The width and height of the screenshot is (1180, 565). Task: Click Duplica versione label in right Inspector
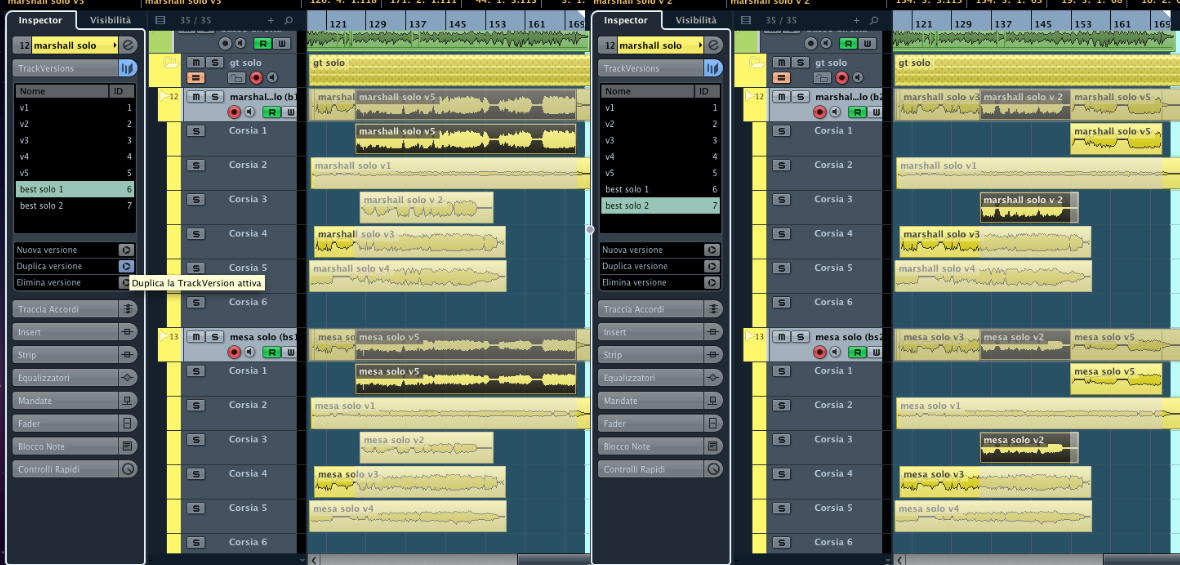(x=635, y=266)
